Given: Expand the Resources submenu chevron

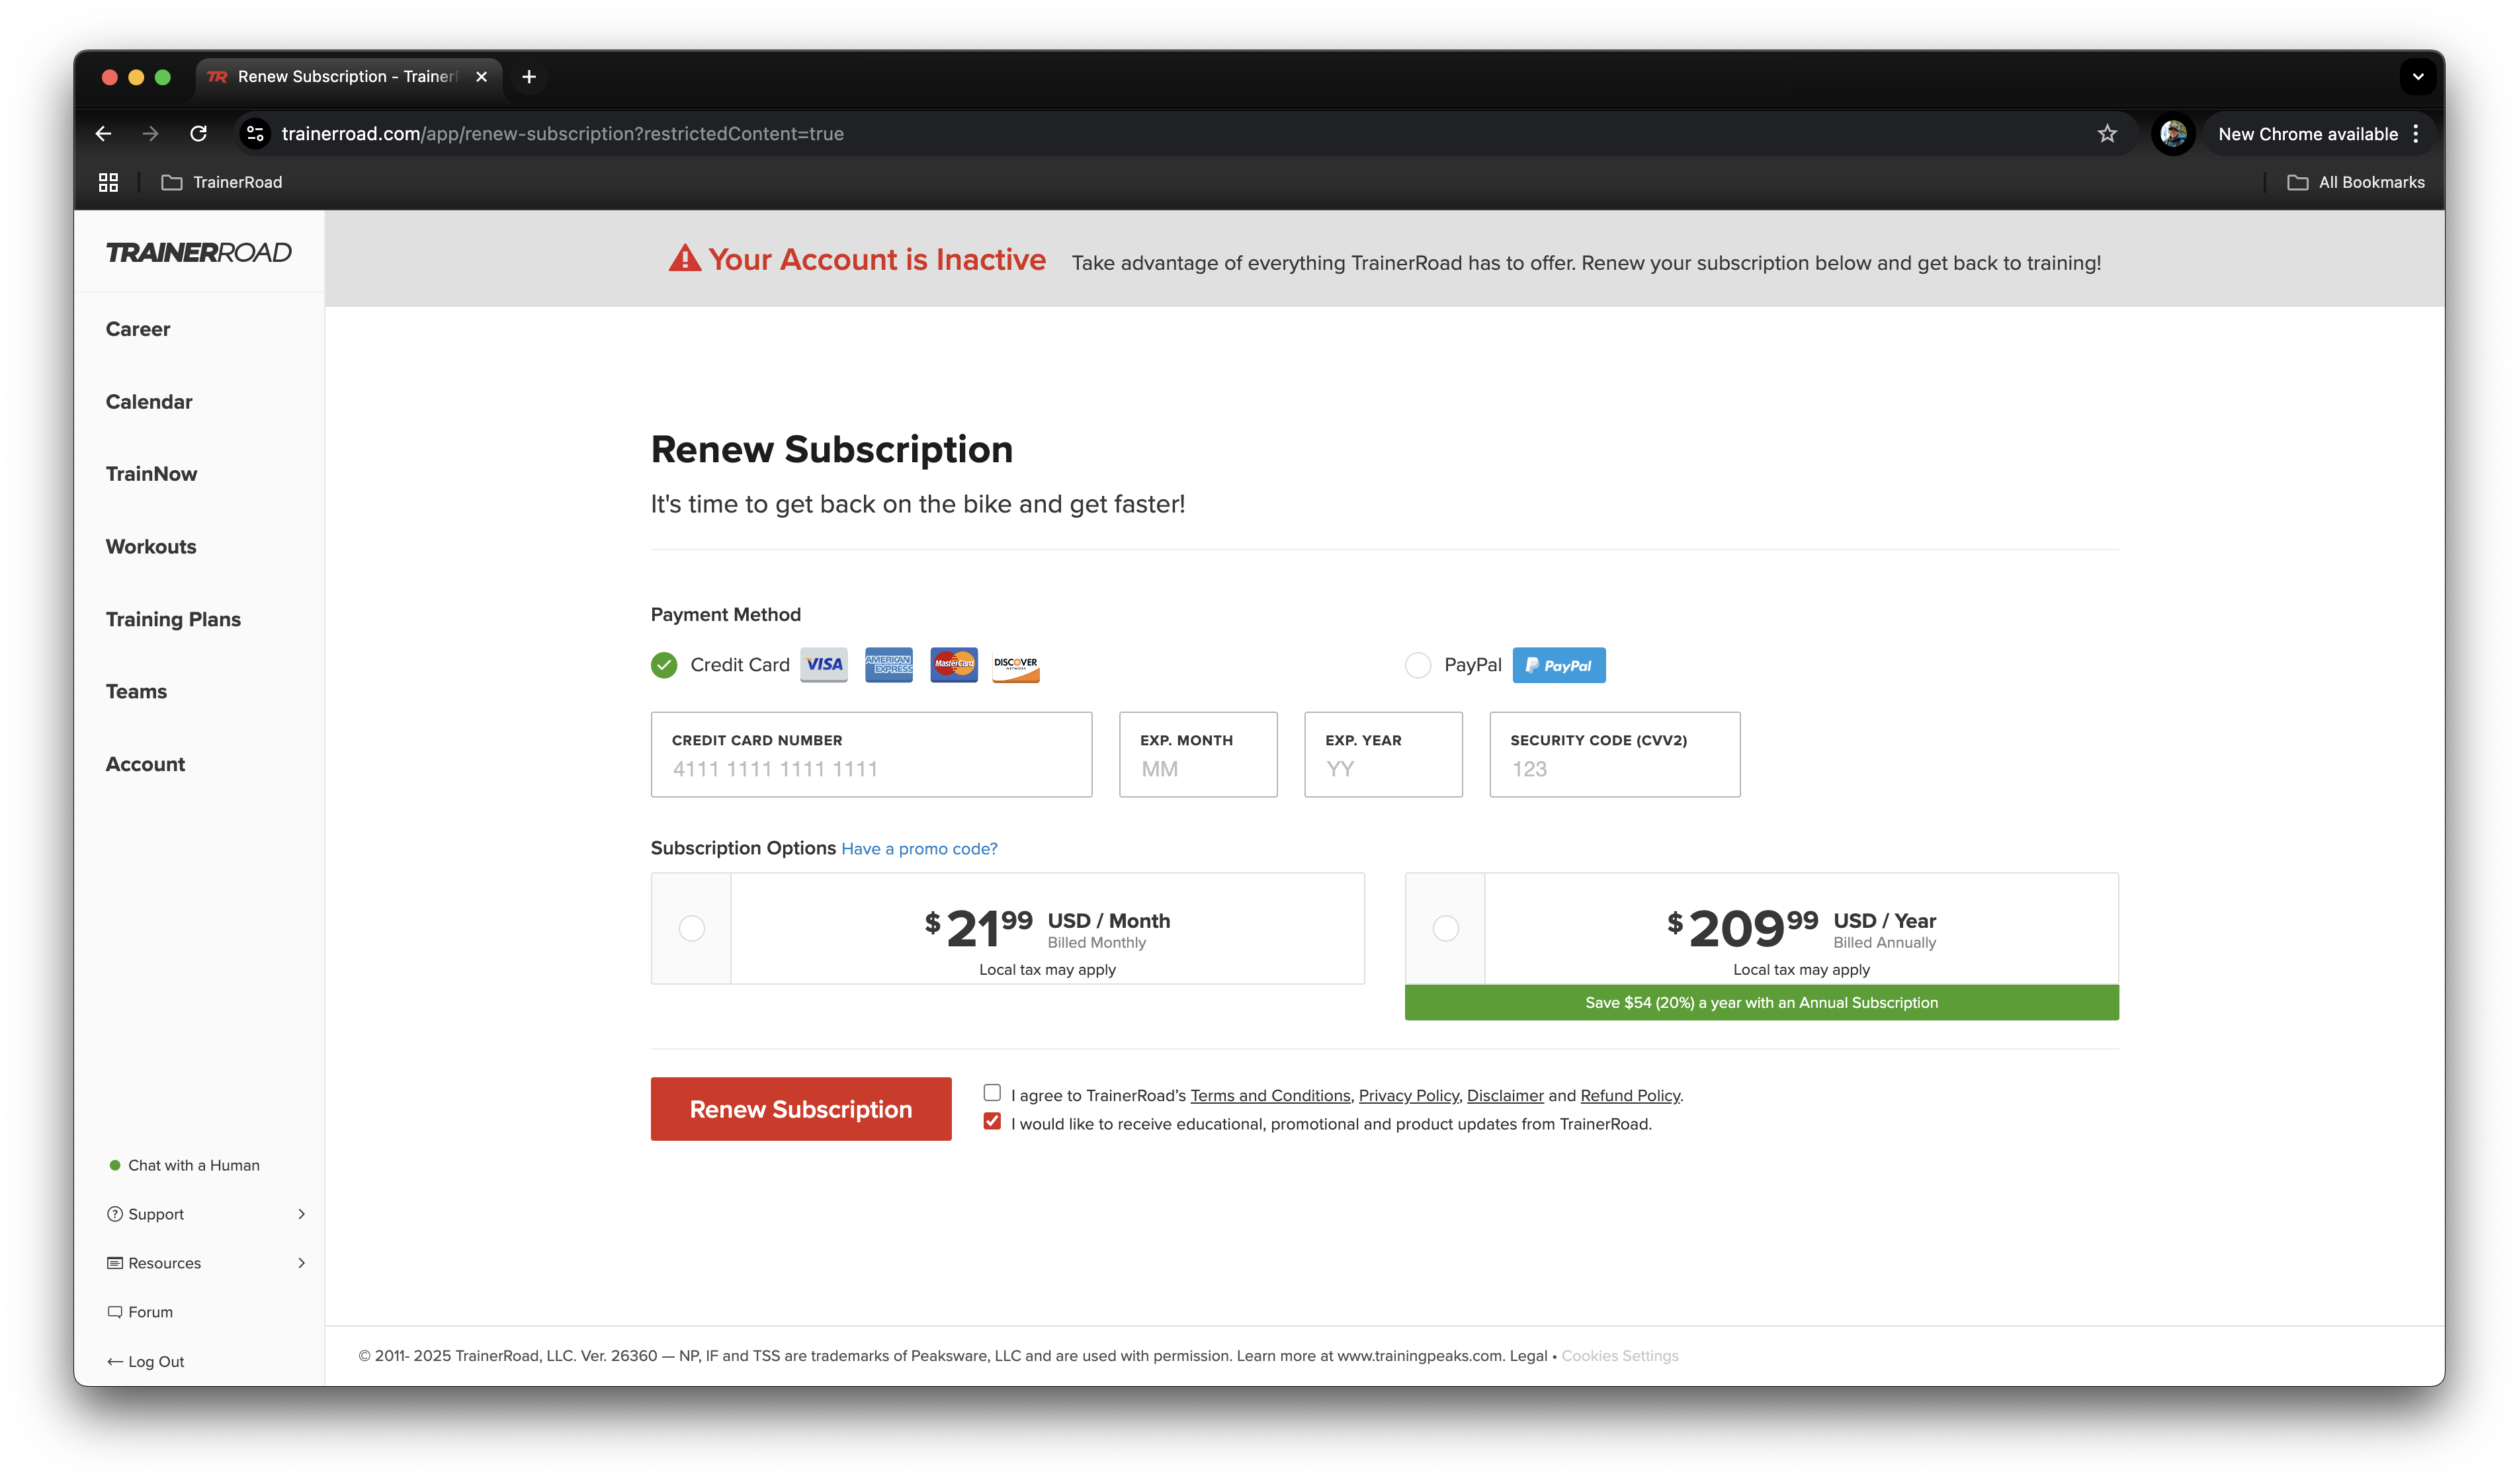Looking at the screenshot, I should coord(301,1263).
